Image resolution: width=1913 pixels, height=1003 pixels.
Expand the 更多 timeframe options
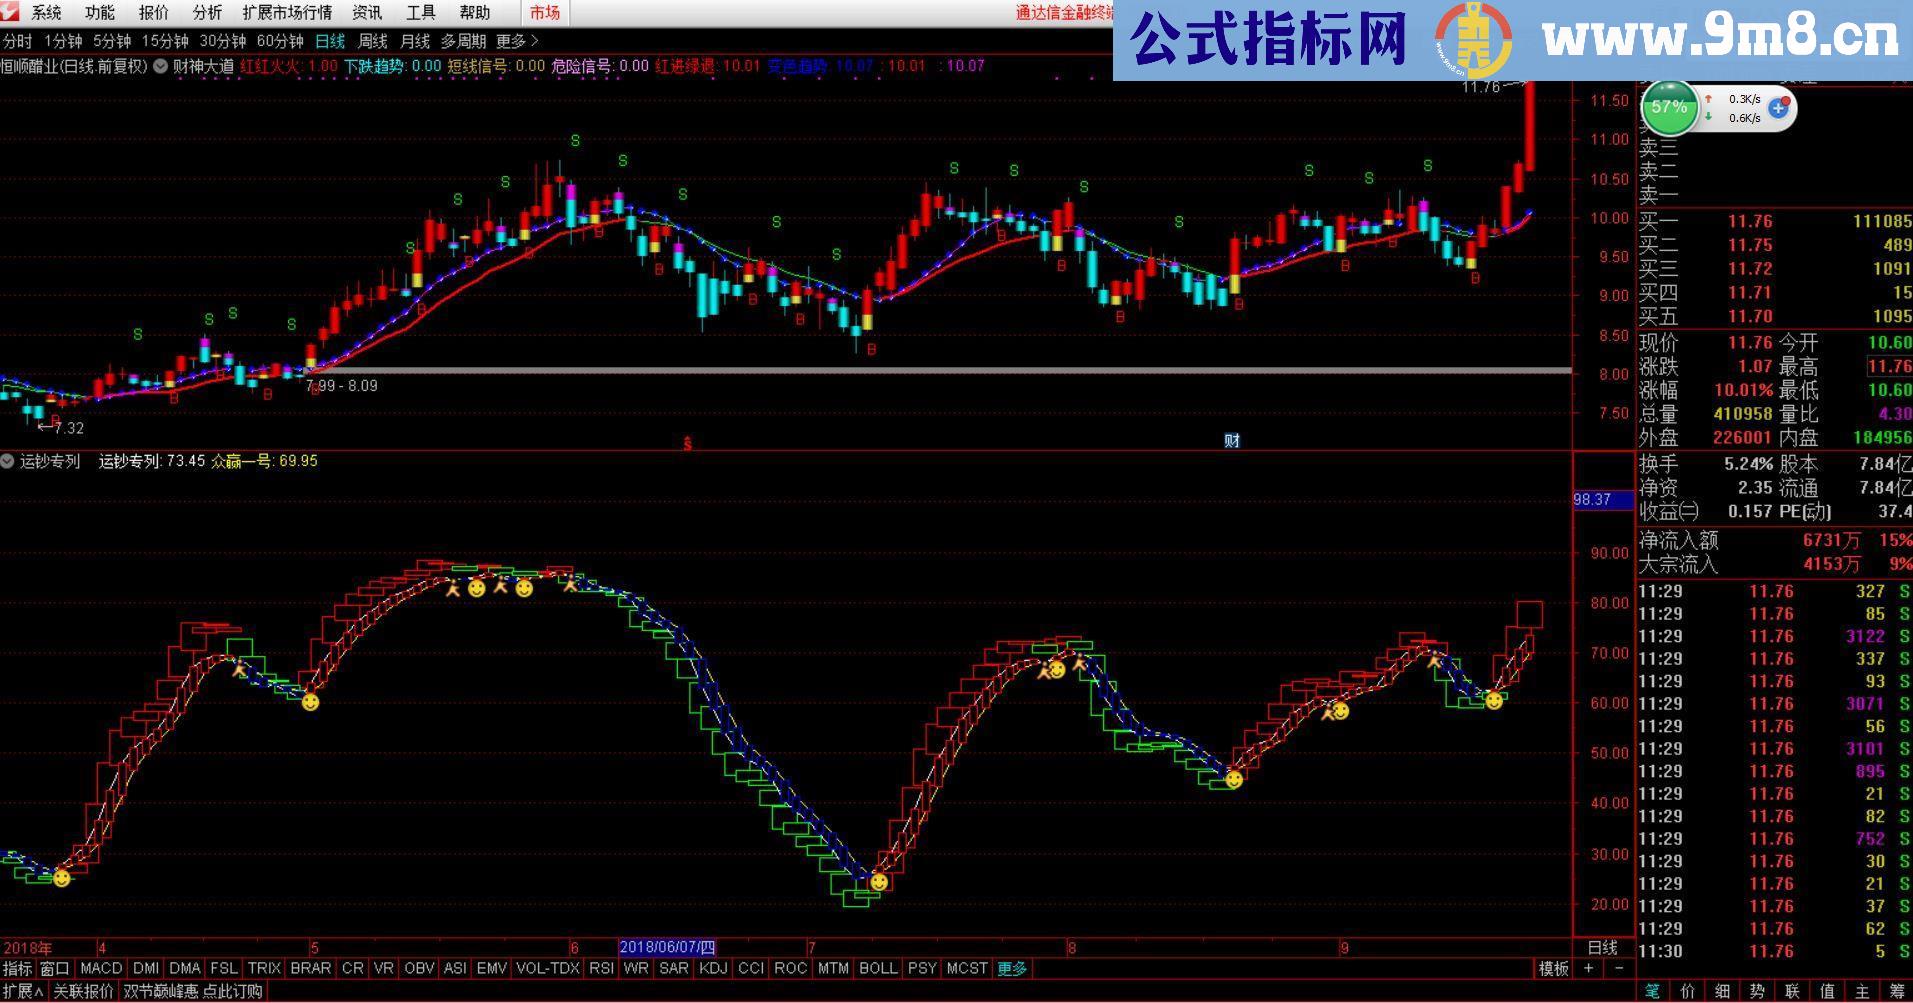517,41
